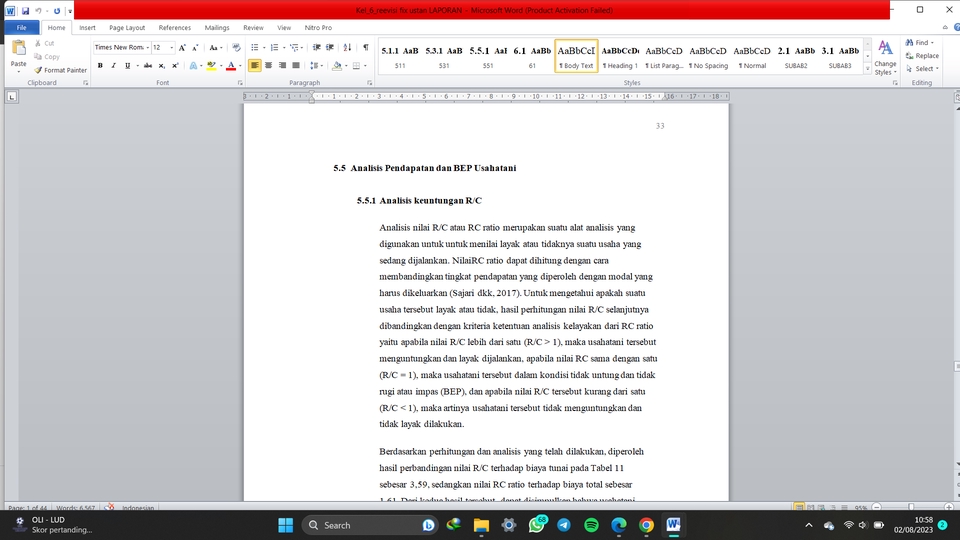Expand the Styles gallery More arrow
The image size is (960, 540).
[868, 69]
